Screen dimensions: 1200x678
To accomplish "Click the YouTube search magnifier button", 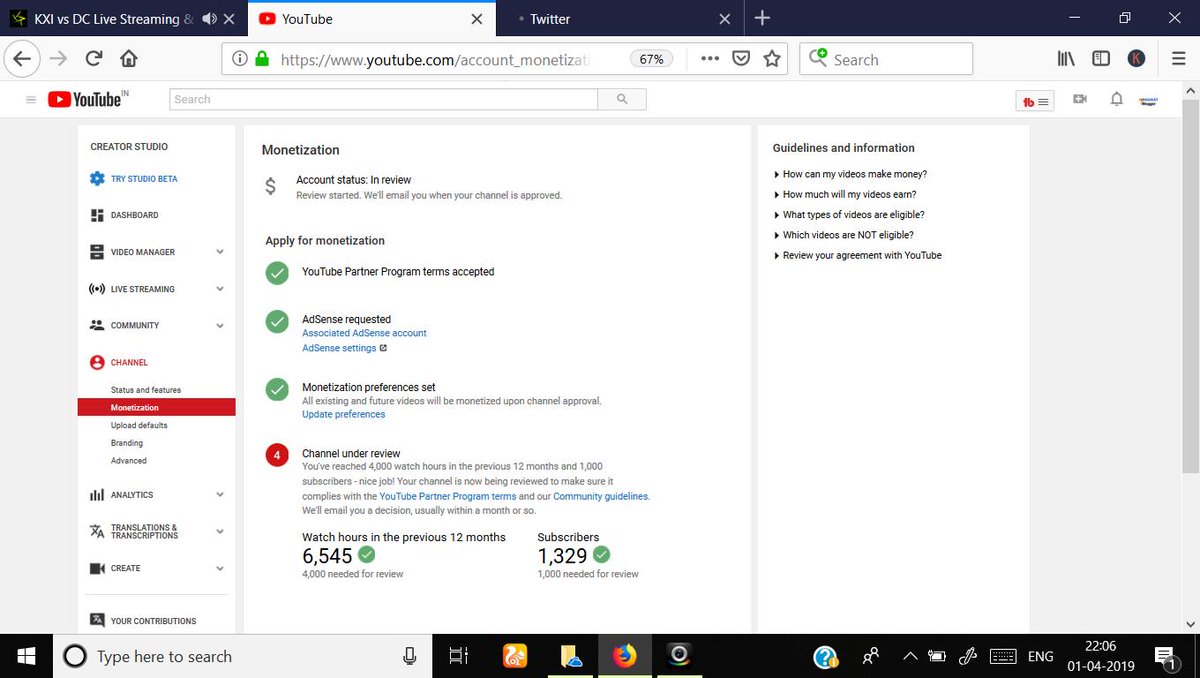I will (x=622, y=99).
